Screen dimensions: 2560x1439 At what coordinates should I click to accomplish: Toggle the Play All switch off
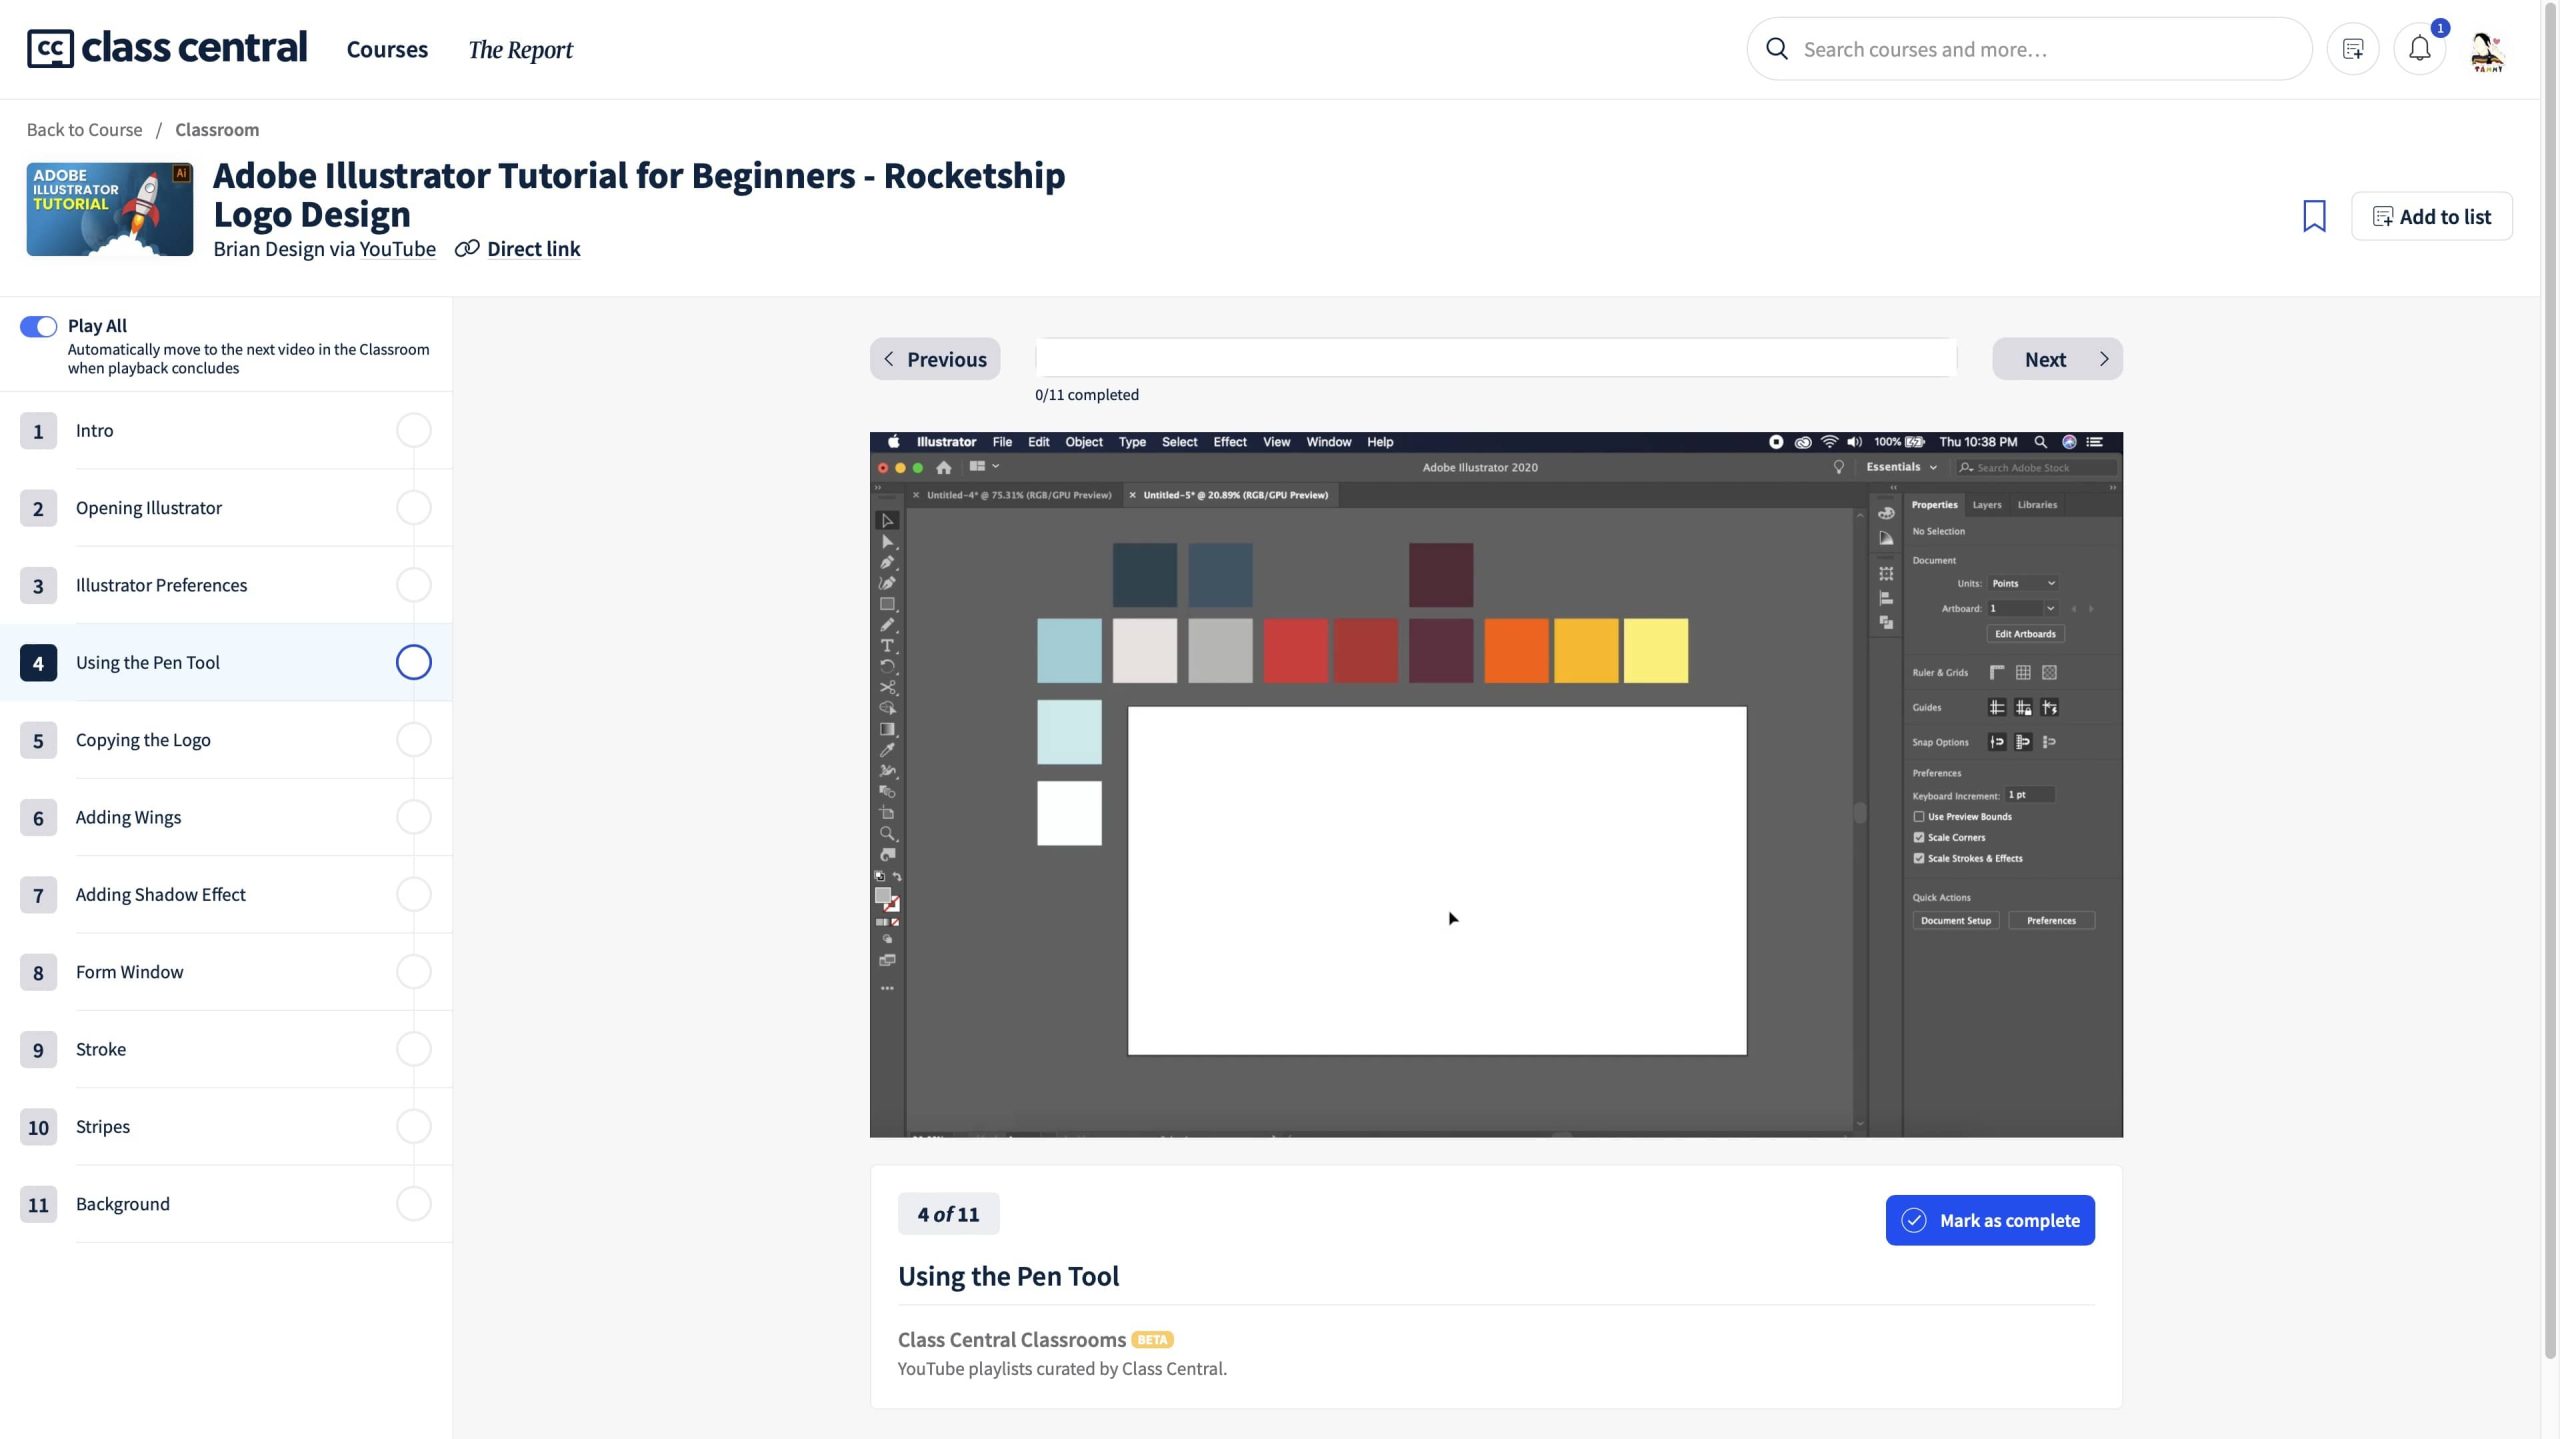pos(39,327)
